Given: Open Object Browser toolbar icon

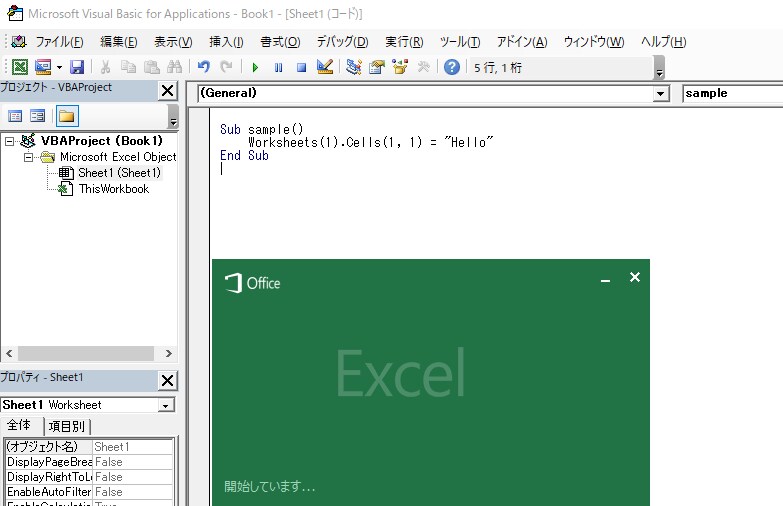Looking at the screenshot, I should pos(400,67).
